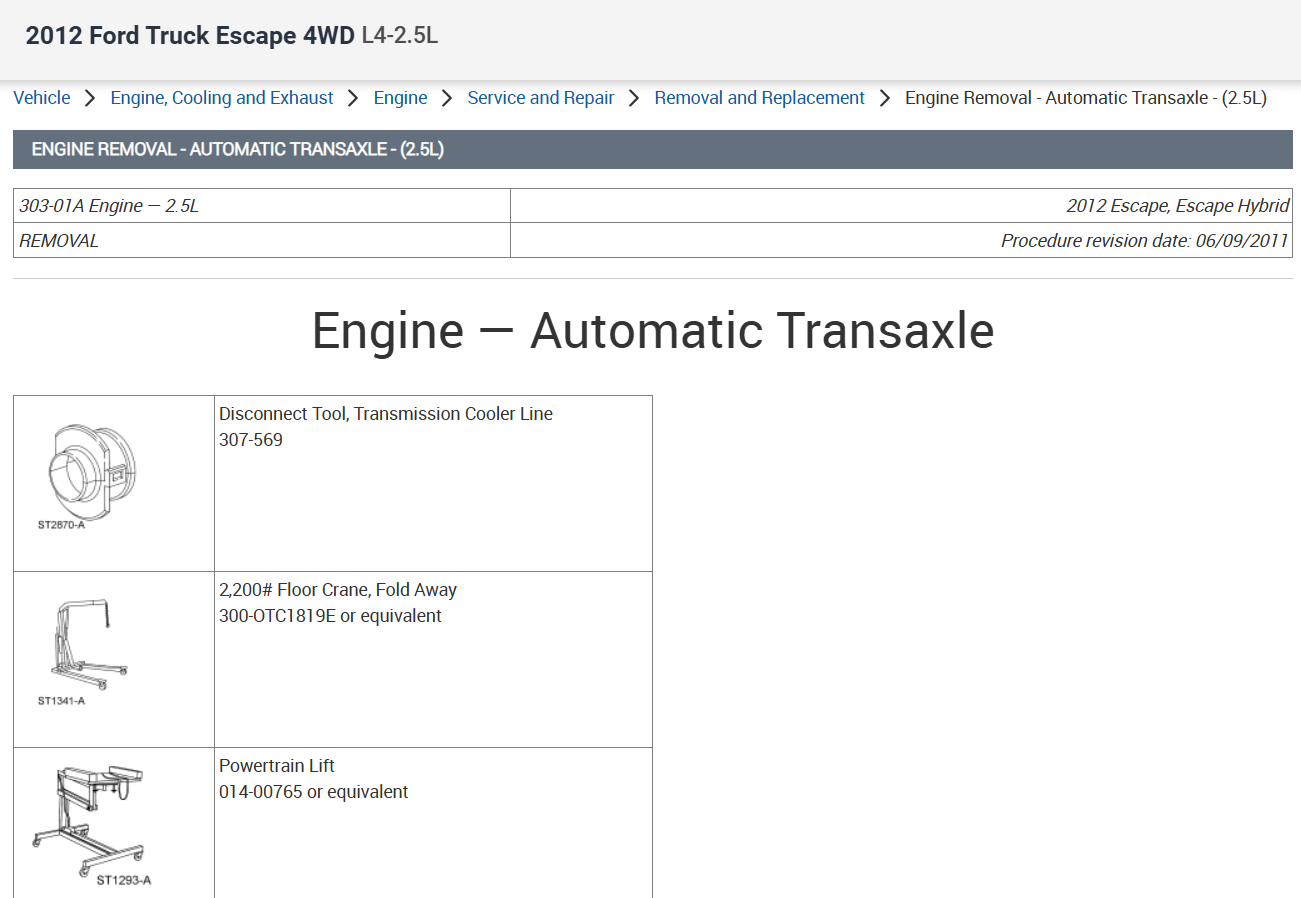Image resolution: width=1301 pixels, height=898 pixels.
Task: Select the 303-01A Engine — 2.5L cell
Action: click(x=262, y=206)
